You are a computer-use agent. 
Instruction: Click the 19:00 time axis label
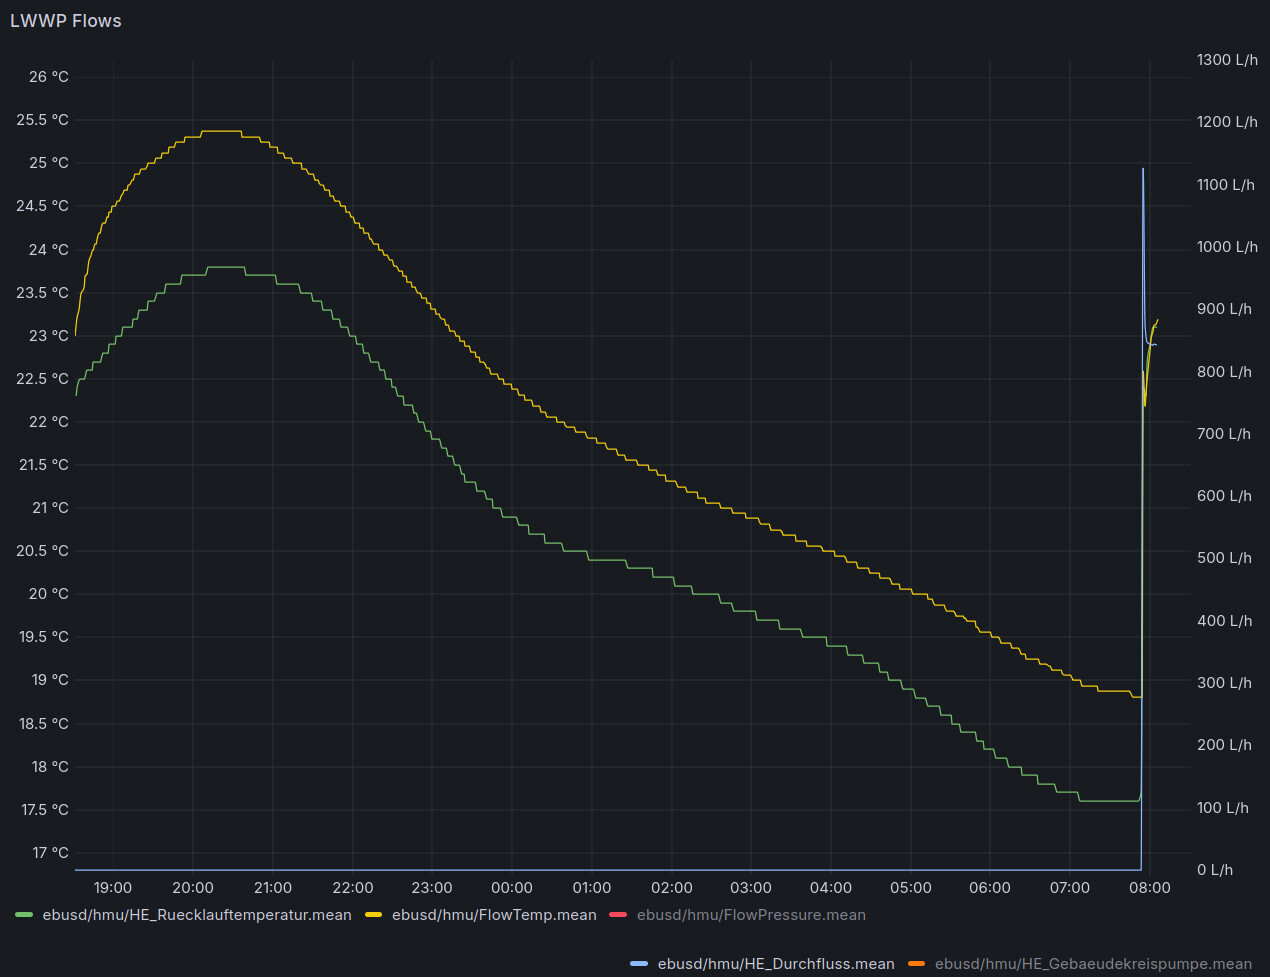(x=113, y=888)
